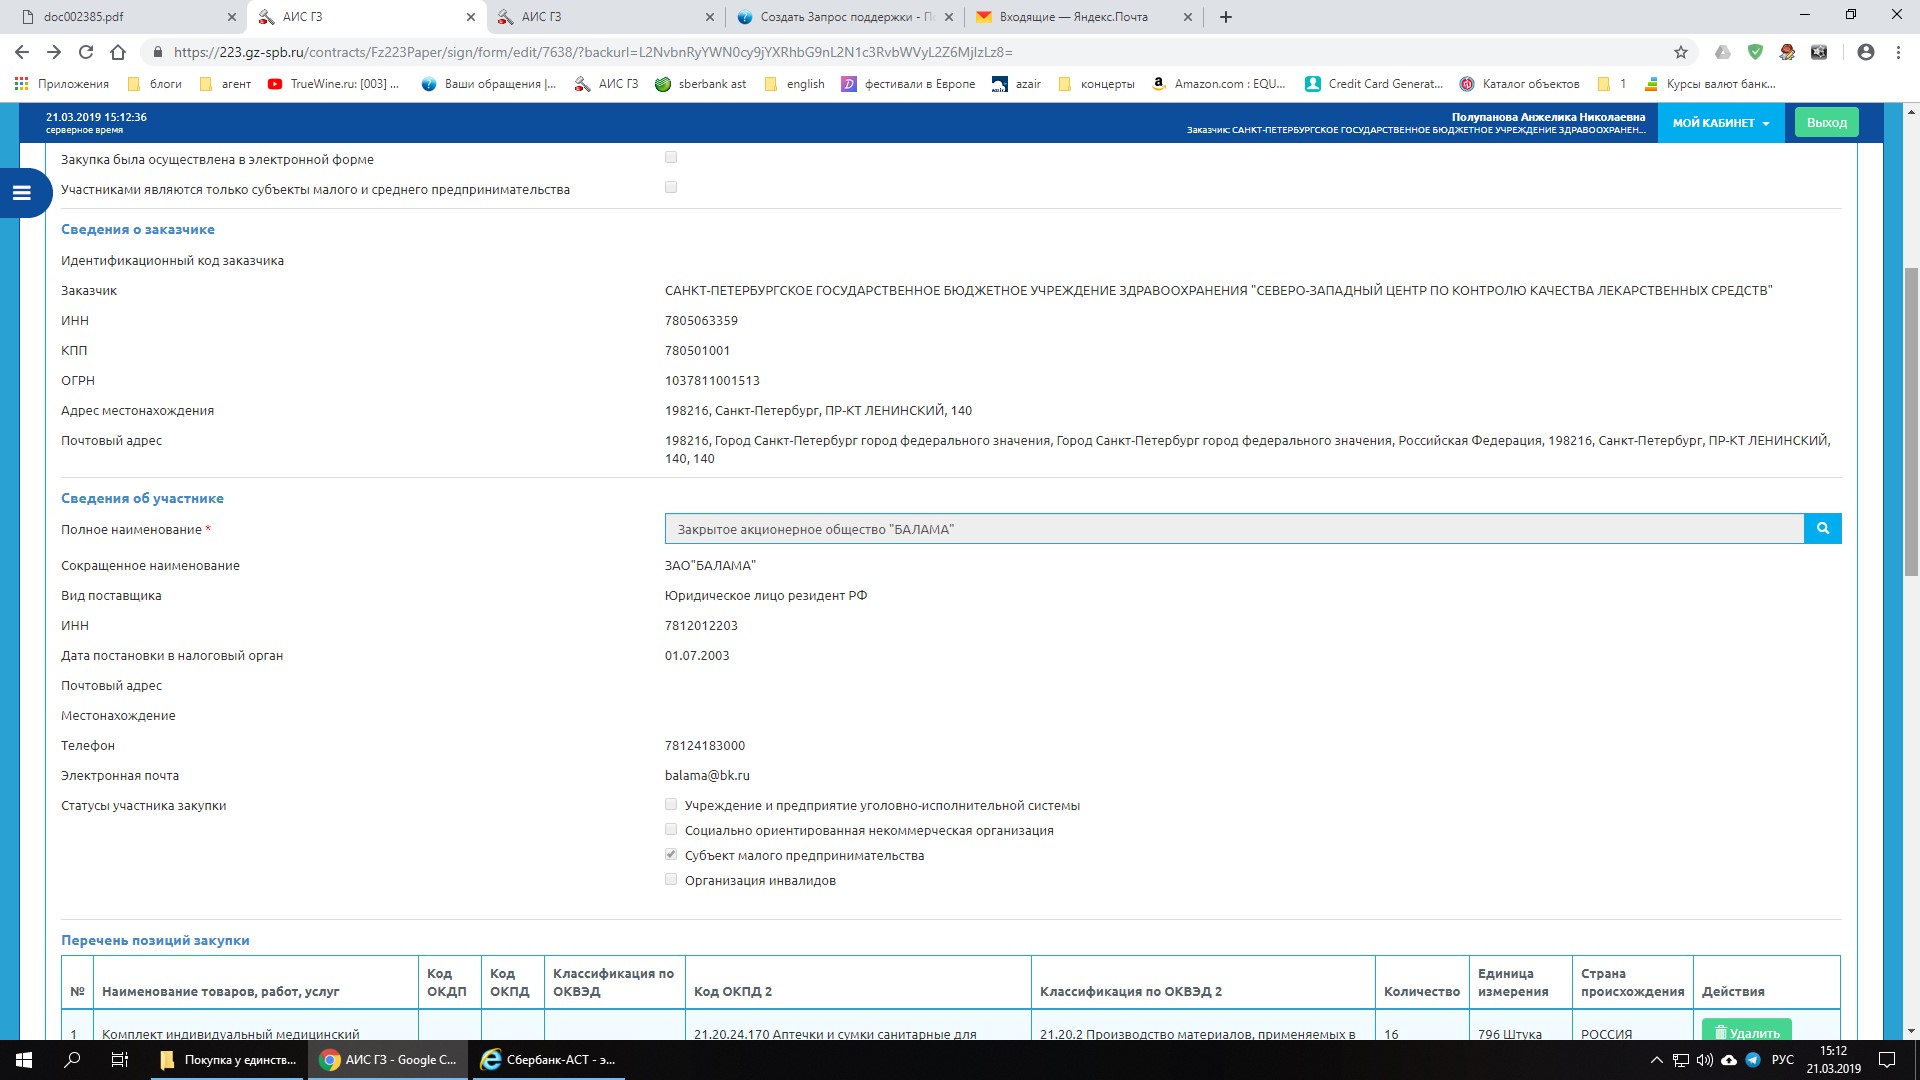This screenshot has height=1080, width=1920.
Task: Open the hamburger side menu
Action: coord(21,193)
